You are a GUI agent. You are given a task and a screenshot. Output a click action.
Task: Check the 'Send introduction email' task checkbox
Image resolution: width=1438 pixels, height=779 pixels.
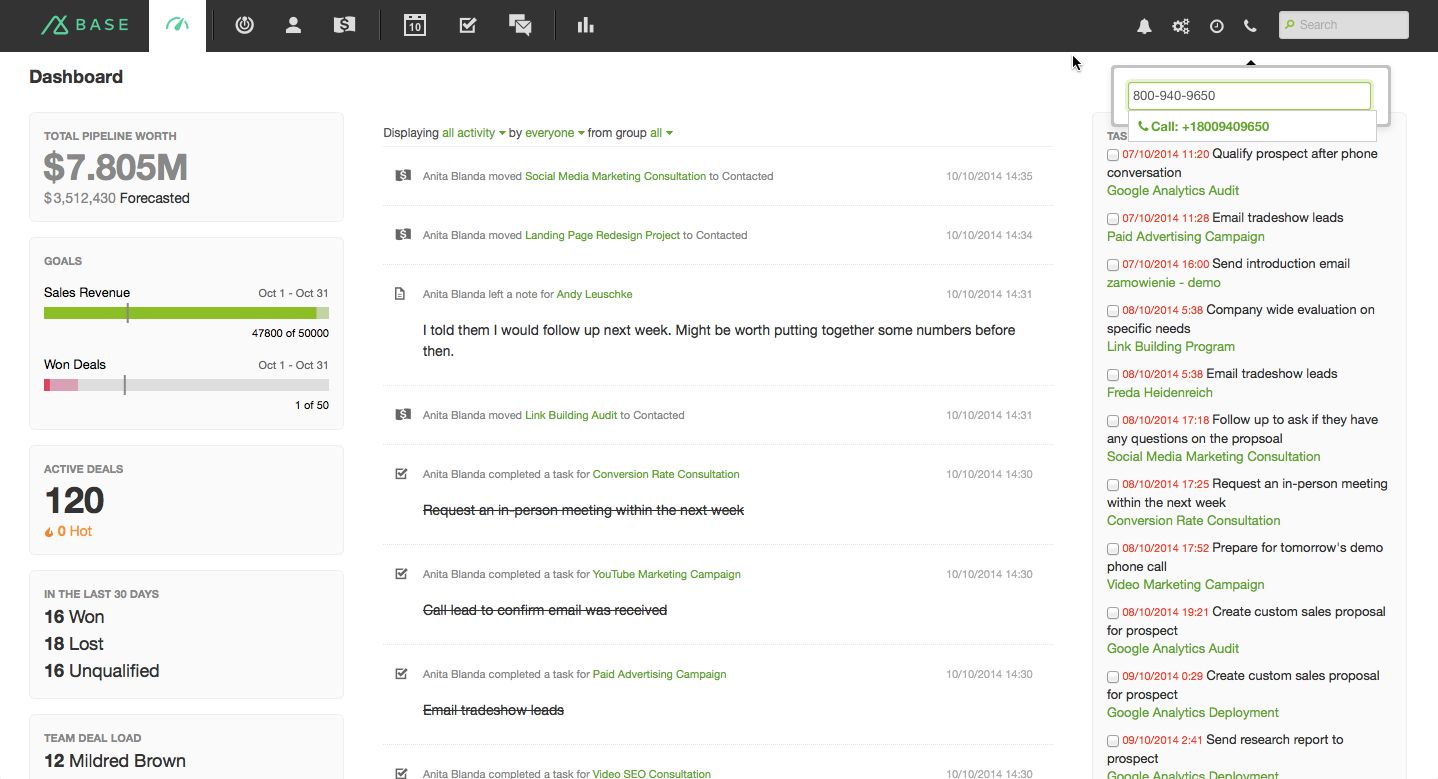[1113, 265]
